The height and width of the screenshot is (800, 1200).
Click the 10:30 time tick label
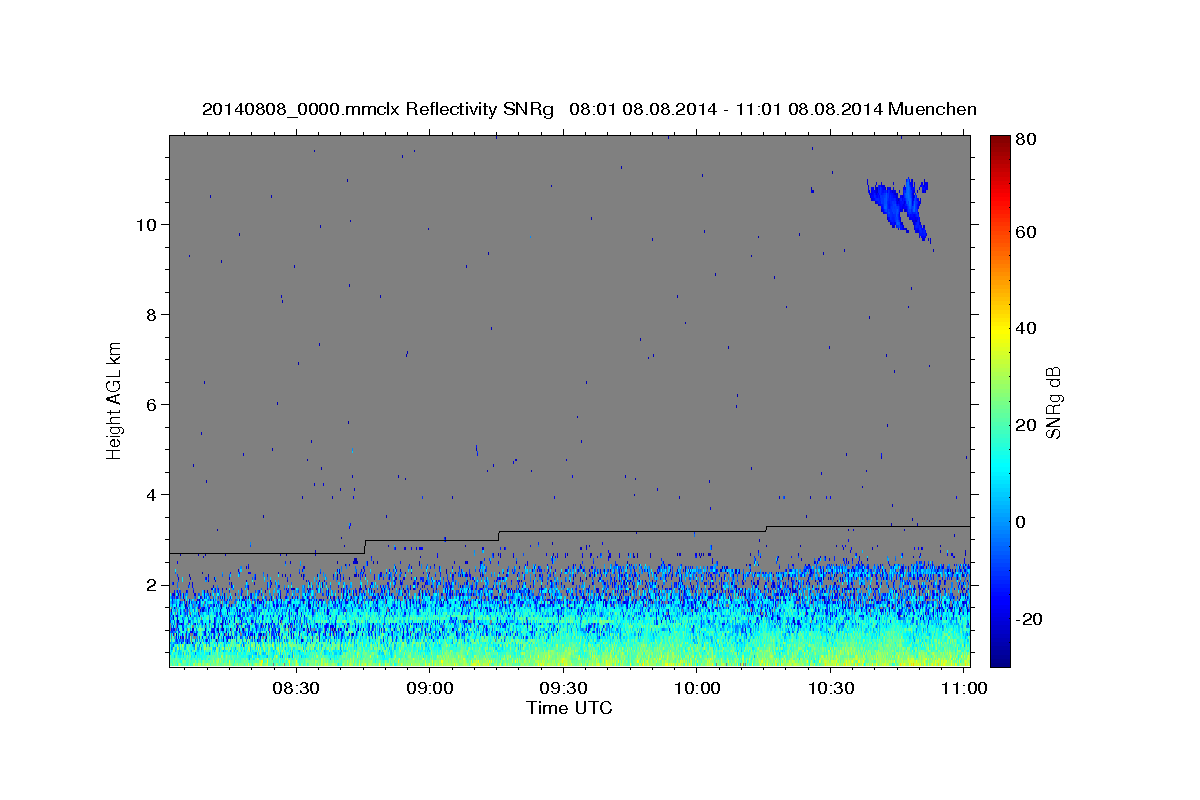click(x=830, y=688)
